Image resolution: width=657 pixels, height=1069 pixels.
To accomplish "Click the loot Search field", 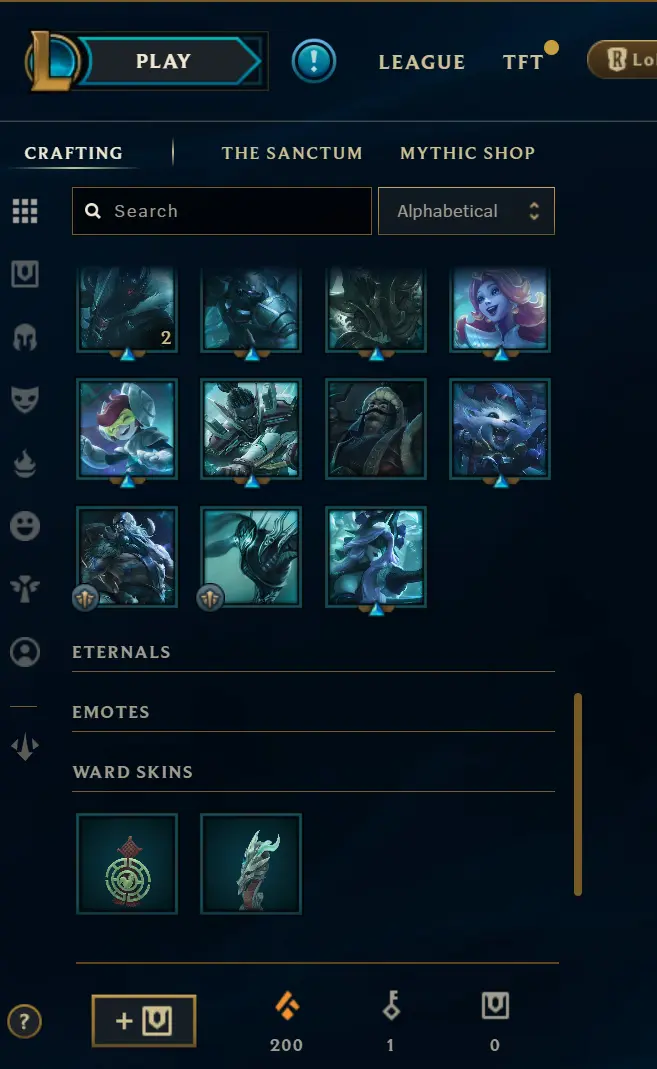I will pos(221,211).
